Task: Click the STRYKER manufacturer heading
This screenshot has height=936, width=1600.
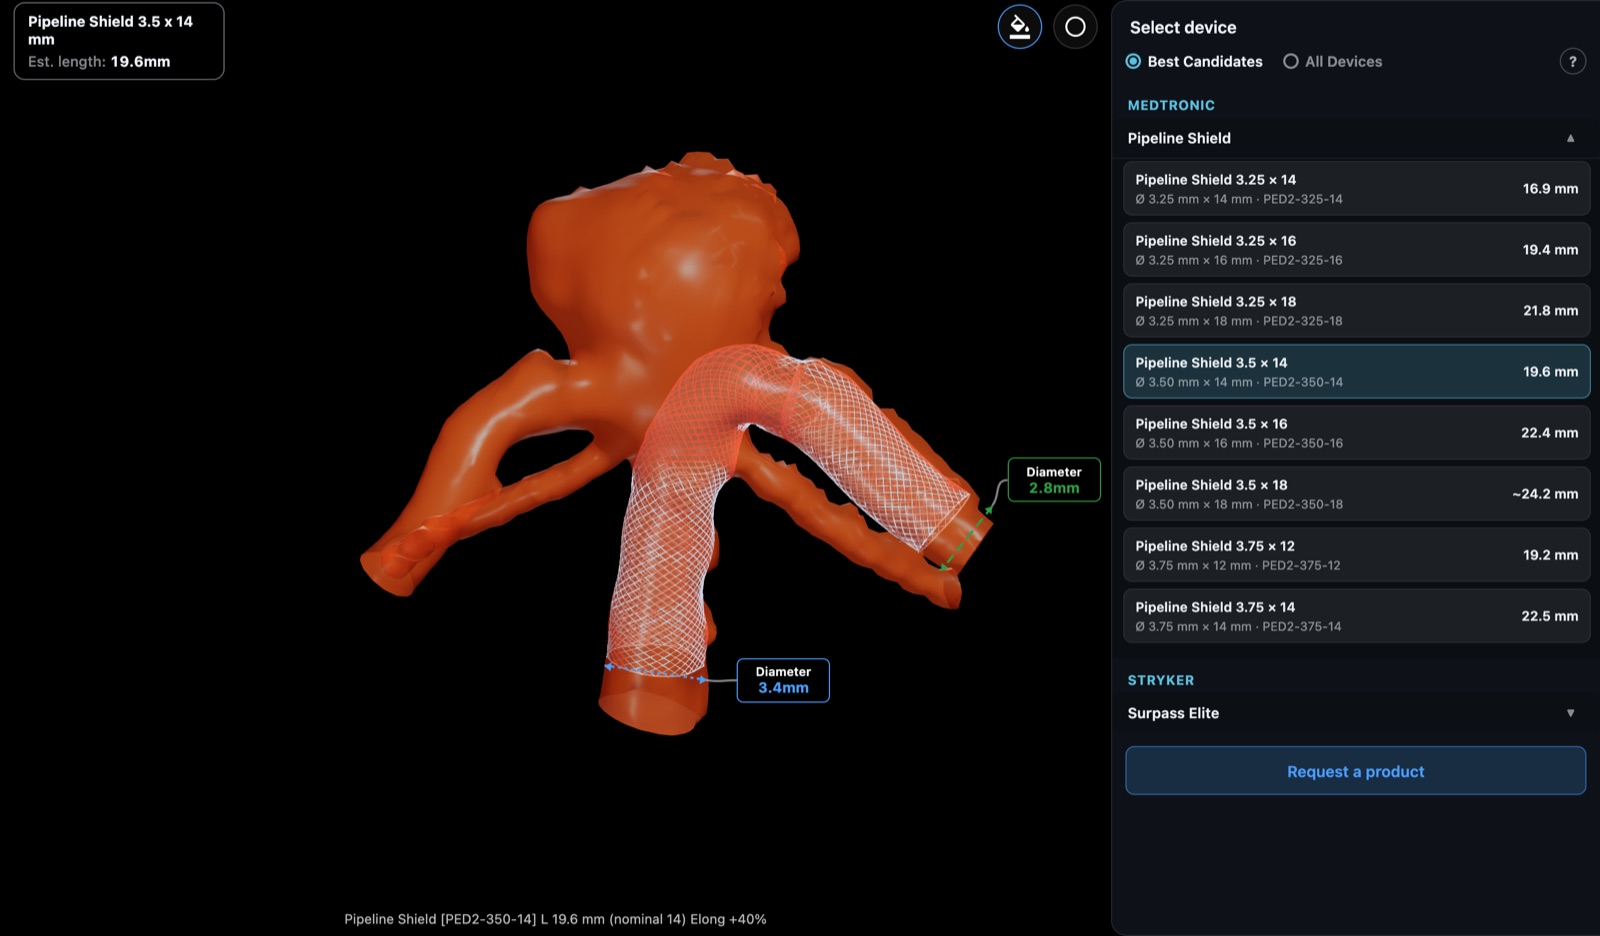Action: [1161, 680]
